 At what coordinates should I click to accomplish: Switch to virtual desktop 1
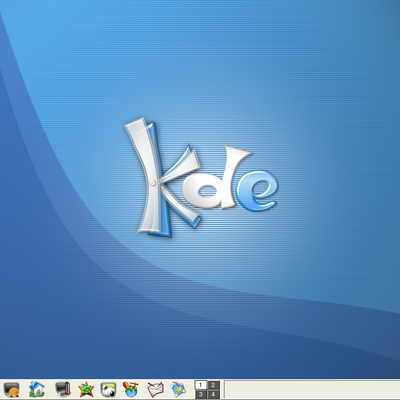(200, 385)
